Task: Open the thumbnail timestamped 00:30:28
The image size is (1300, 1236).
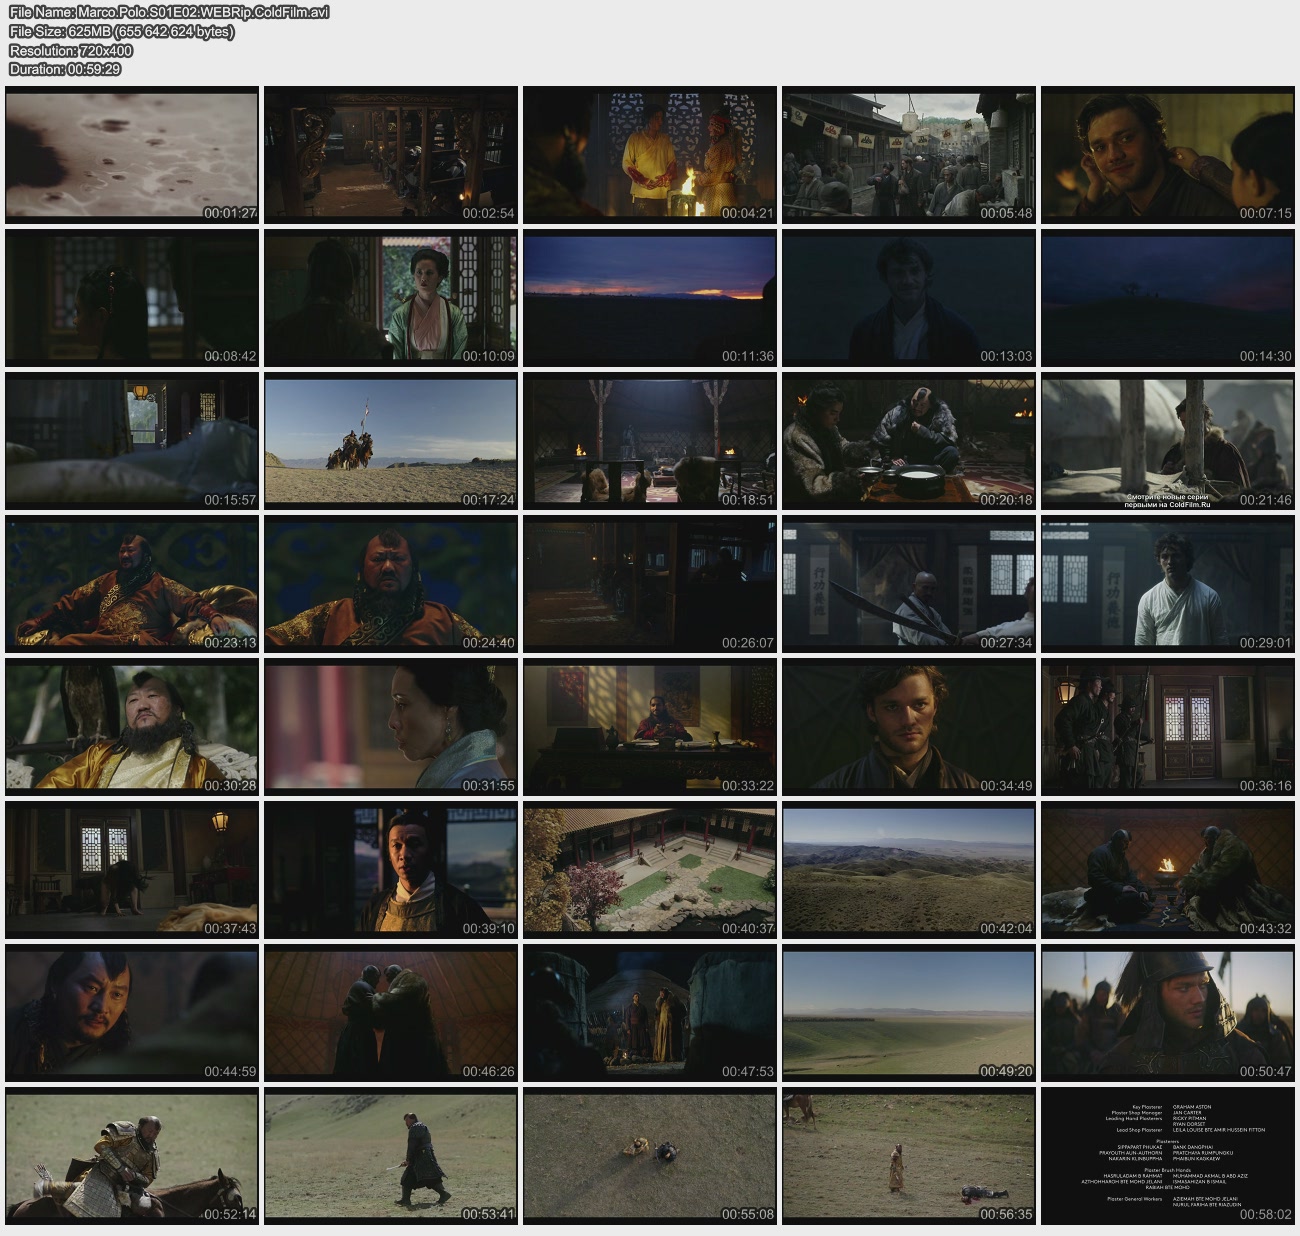Action: [132, 728]
